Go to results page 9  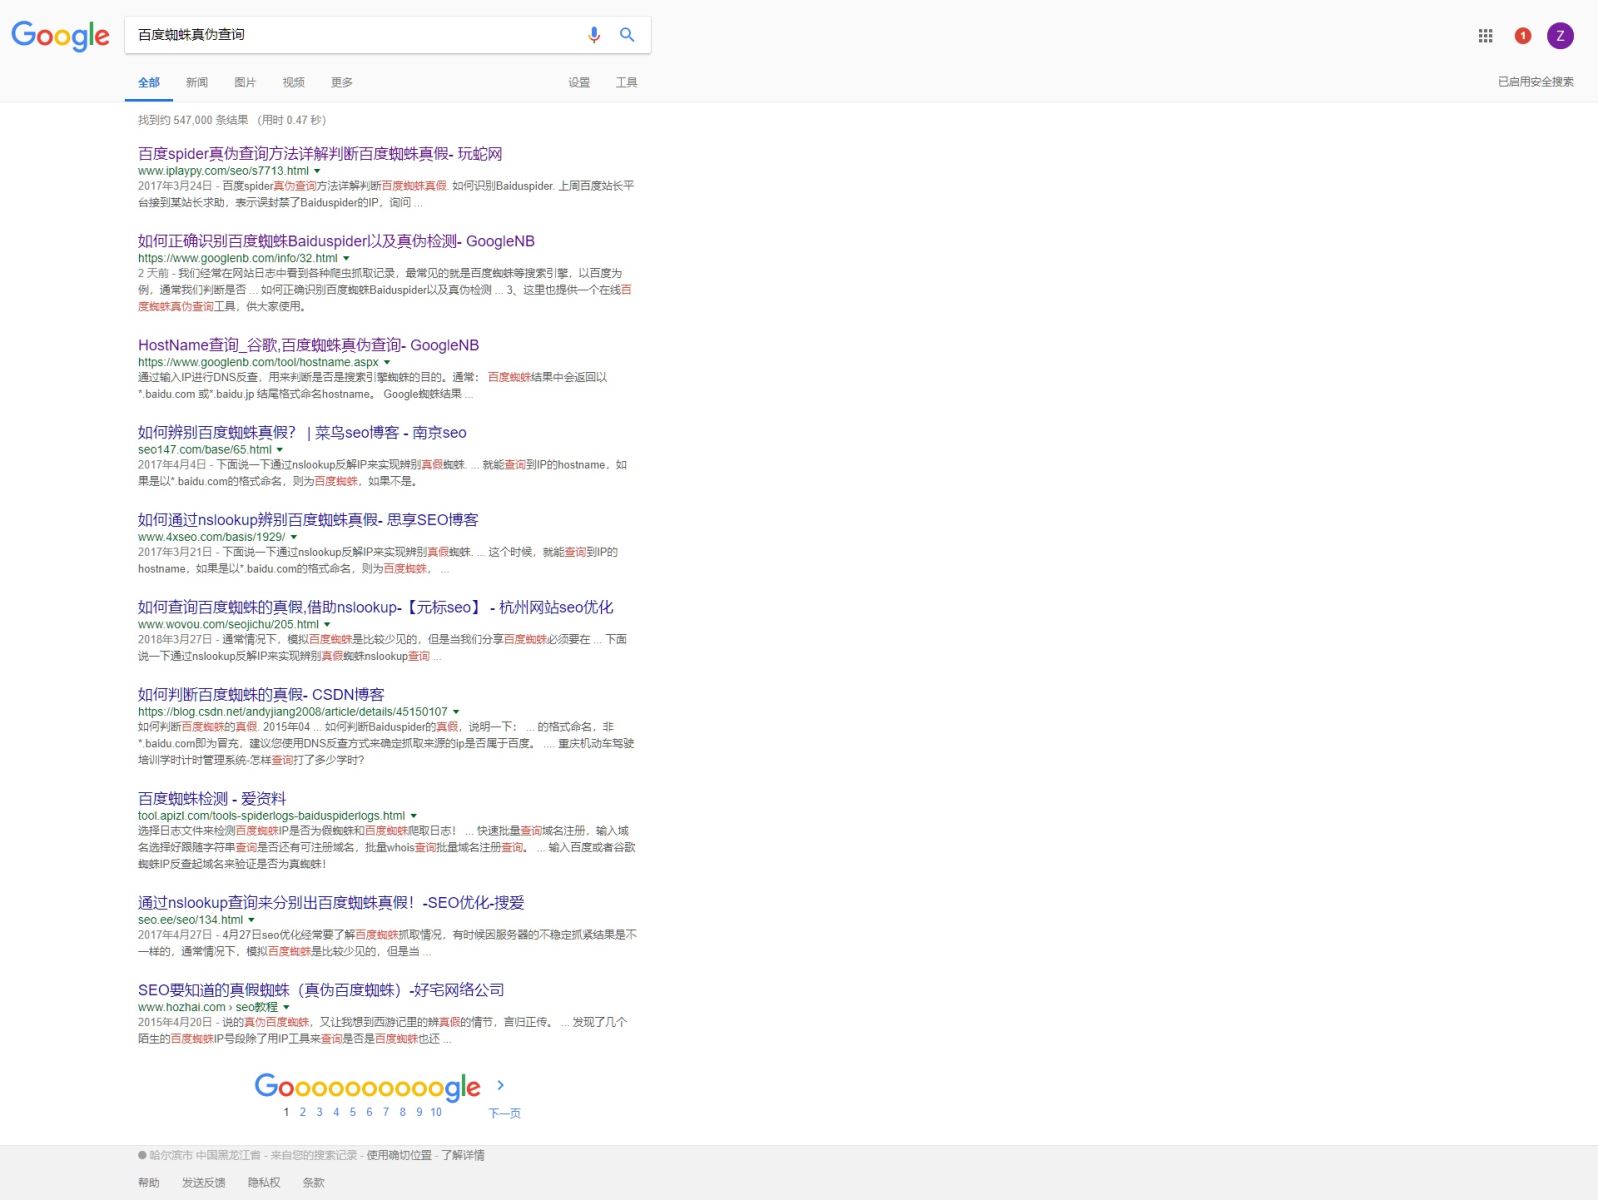(x=419, y=1112)
